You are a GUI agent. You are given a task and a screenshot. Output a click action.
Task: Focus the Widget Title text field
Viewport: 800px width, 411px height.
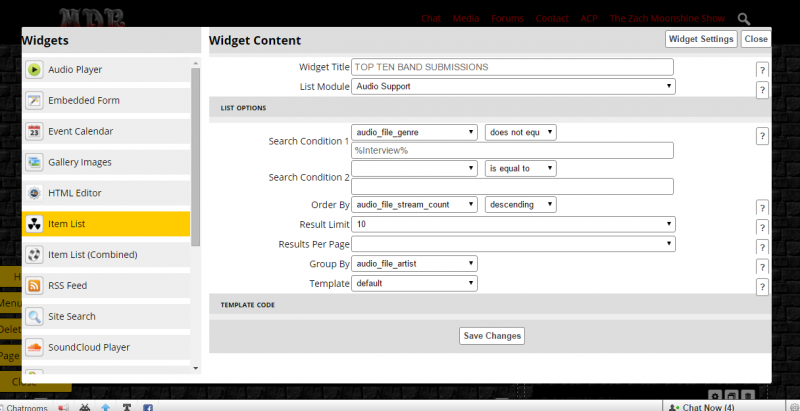coord(512,67)
